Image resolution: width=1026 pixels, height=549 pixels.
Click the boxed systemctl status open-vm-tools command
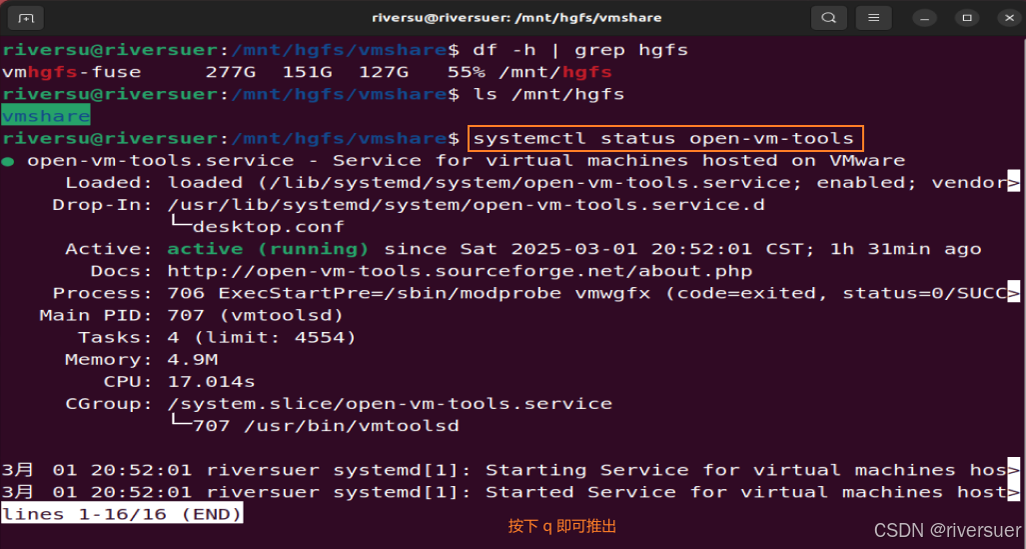(x=664, y=138)
